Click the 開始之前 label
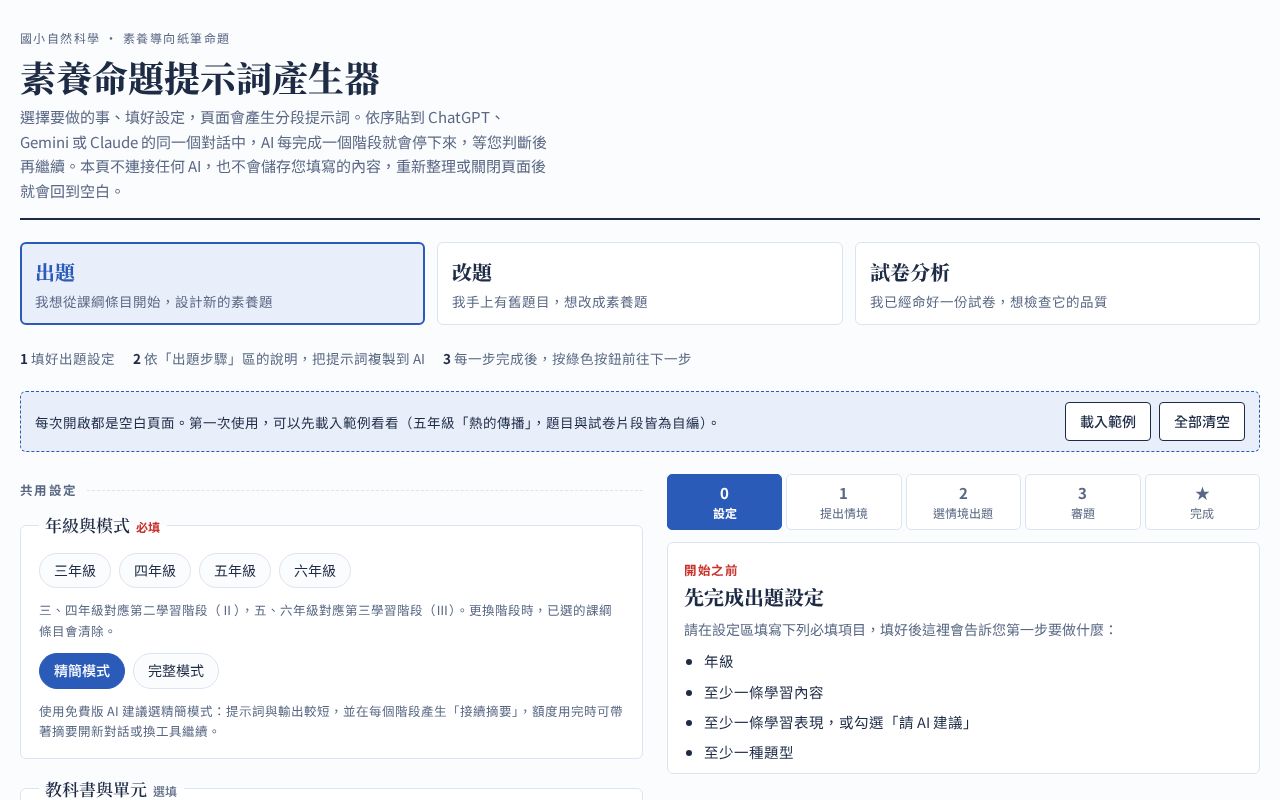Viewport: 1280px width, 800px height. [x=711, y=570]
